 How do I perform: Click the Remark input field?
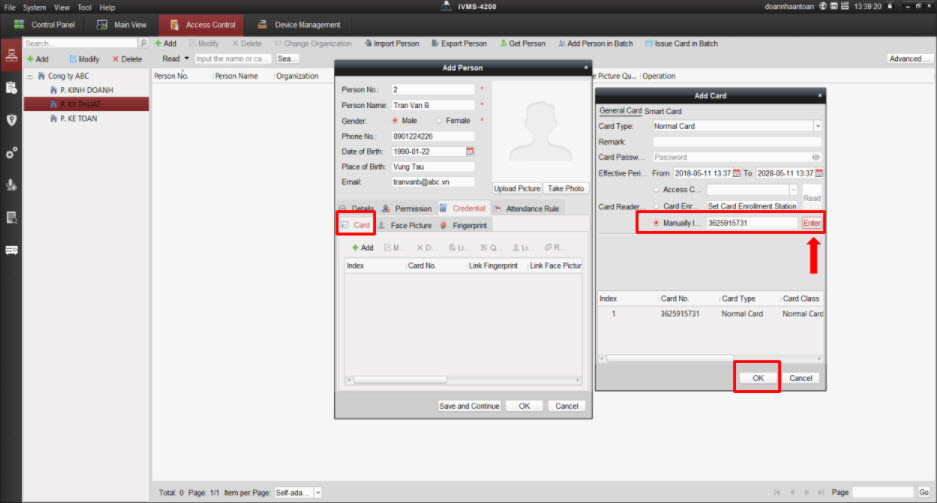click(x=736, y=142)
